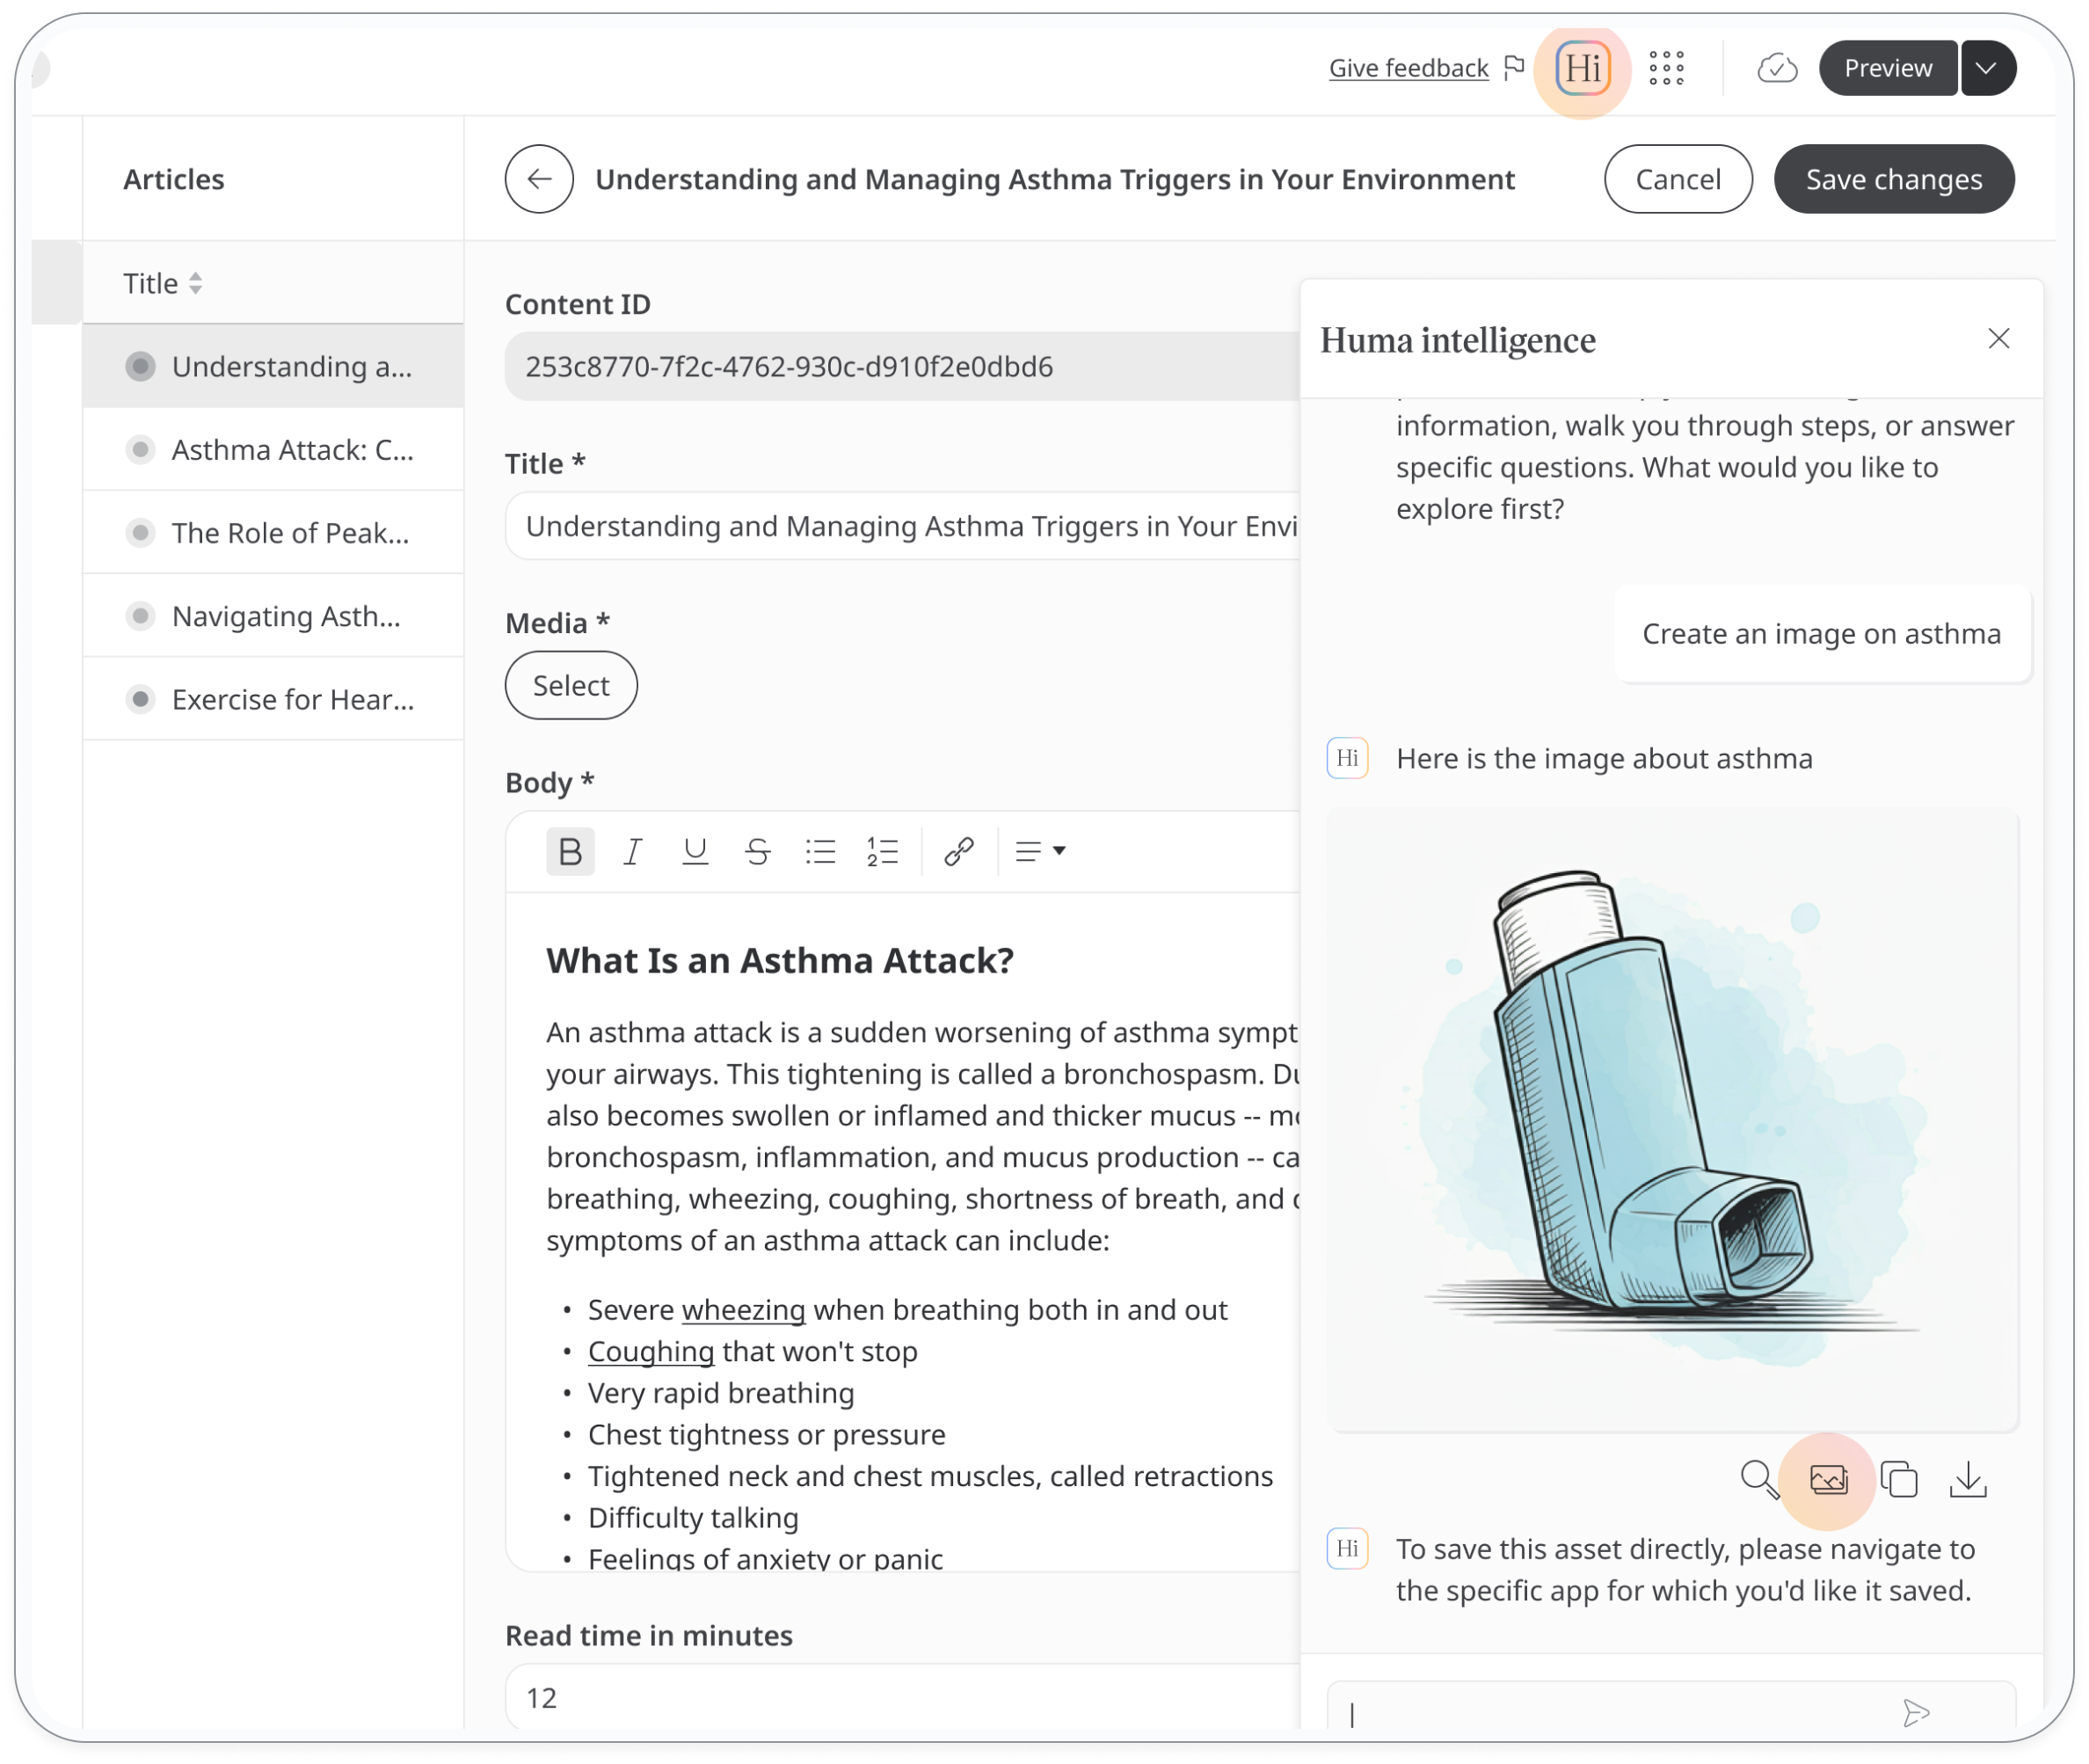Click the Title input field
This screenshot has width=2089, height=1764.
(902, 525)
